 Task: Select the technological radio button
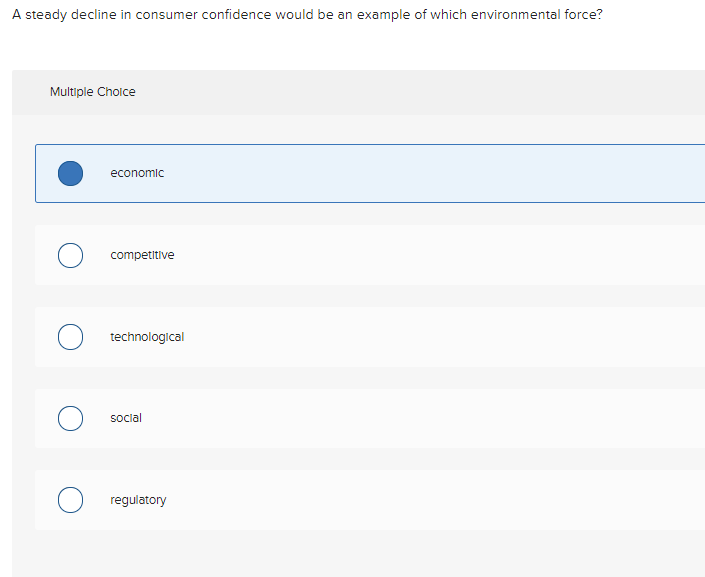coord(70,337)
